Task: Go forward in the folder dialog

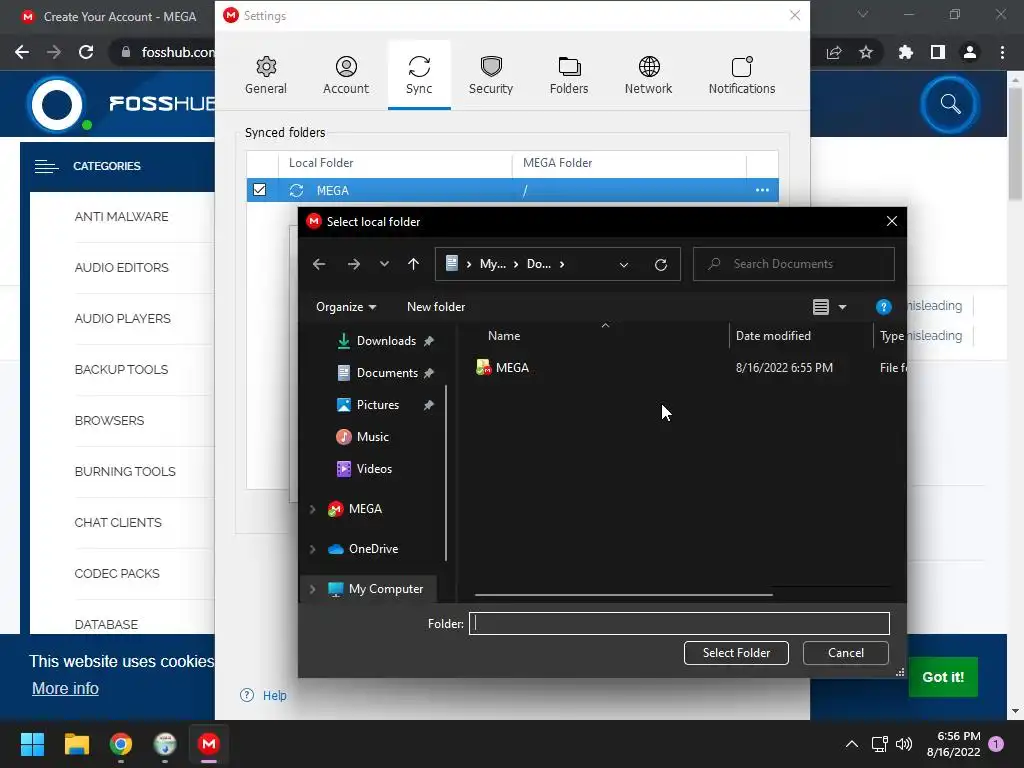Action: click(x=353, y=264)
